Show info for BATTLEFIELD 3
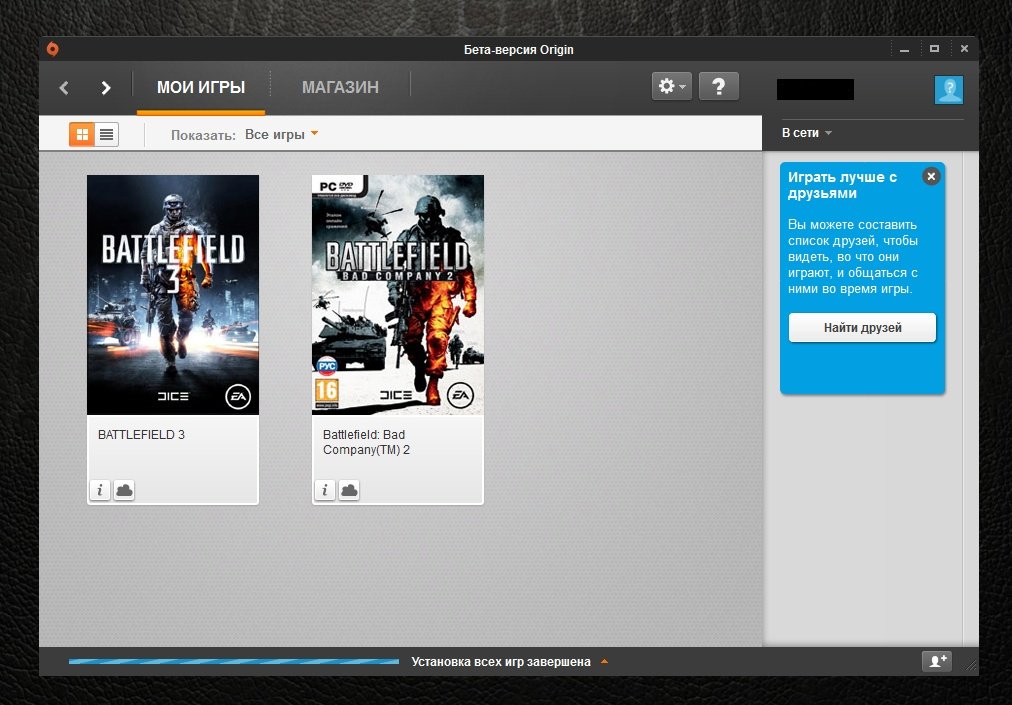Viewport: 1012px width, 705px height. coord(99,491)
